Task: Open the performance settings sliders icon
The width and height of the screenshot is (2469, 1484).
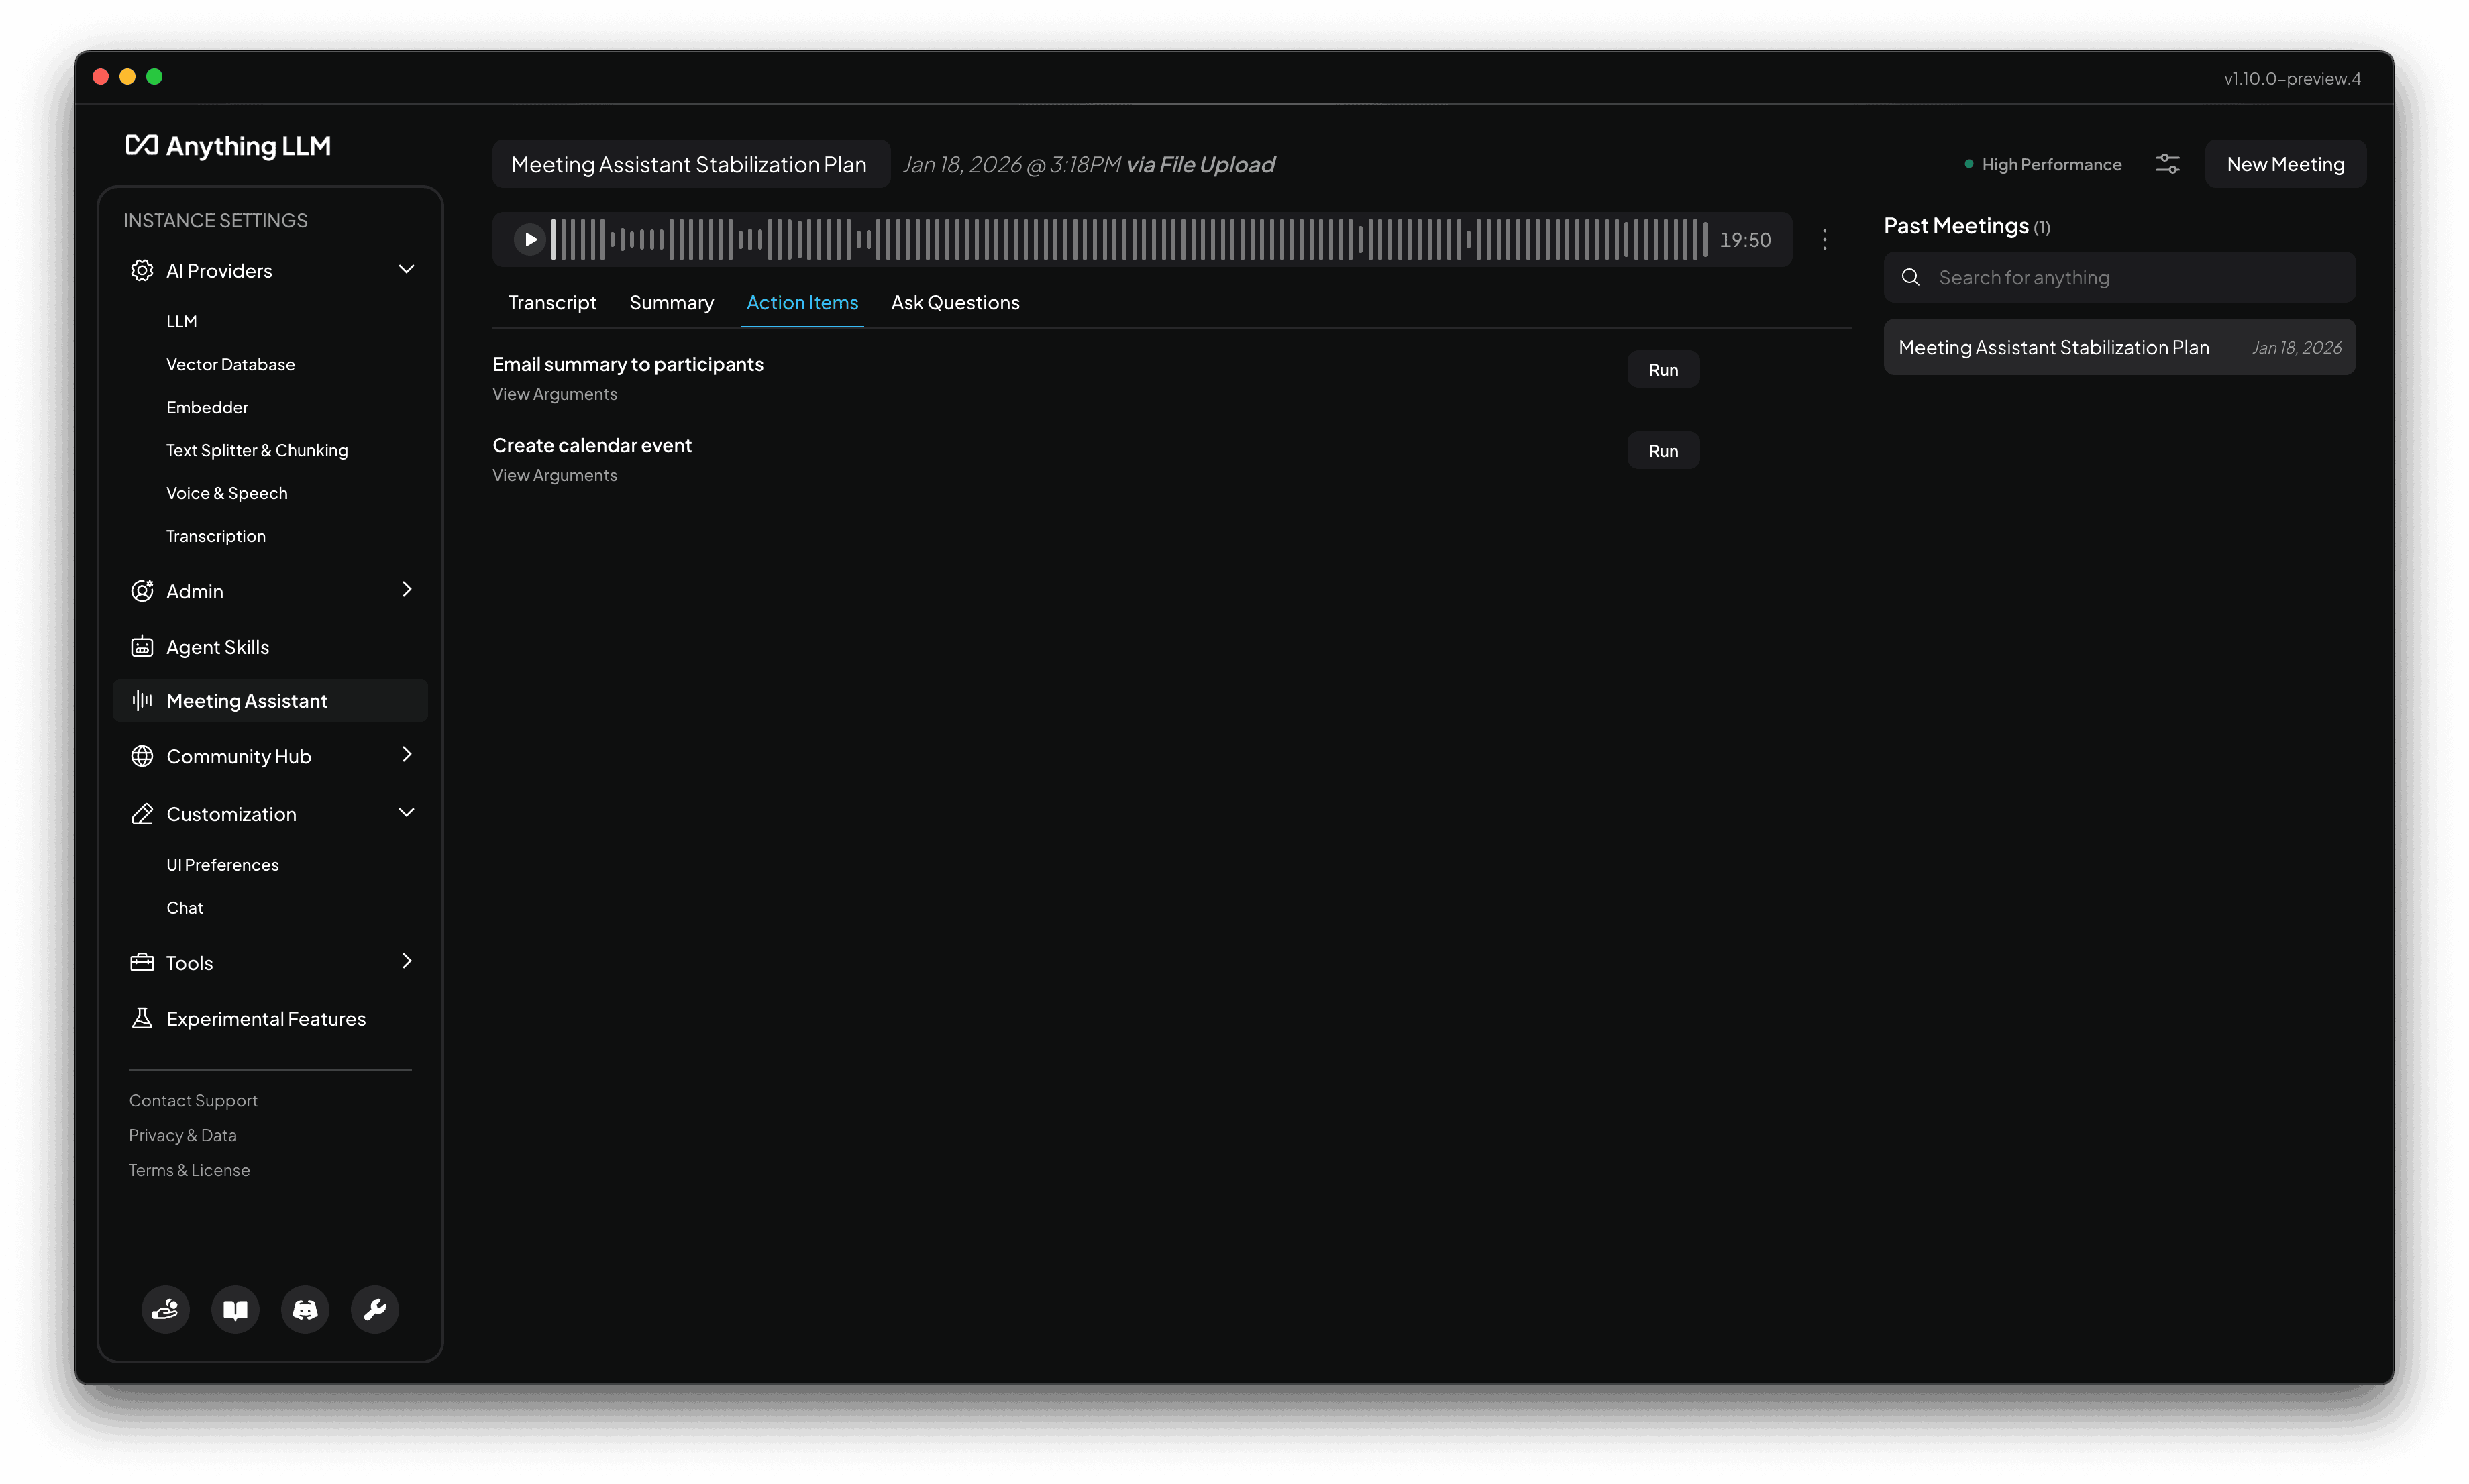Action: point(2166,164)
